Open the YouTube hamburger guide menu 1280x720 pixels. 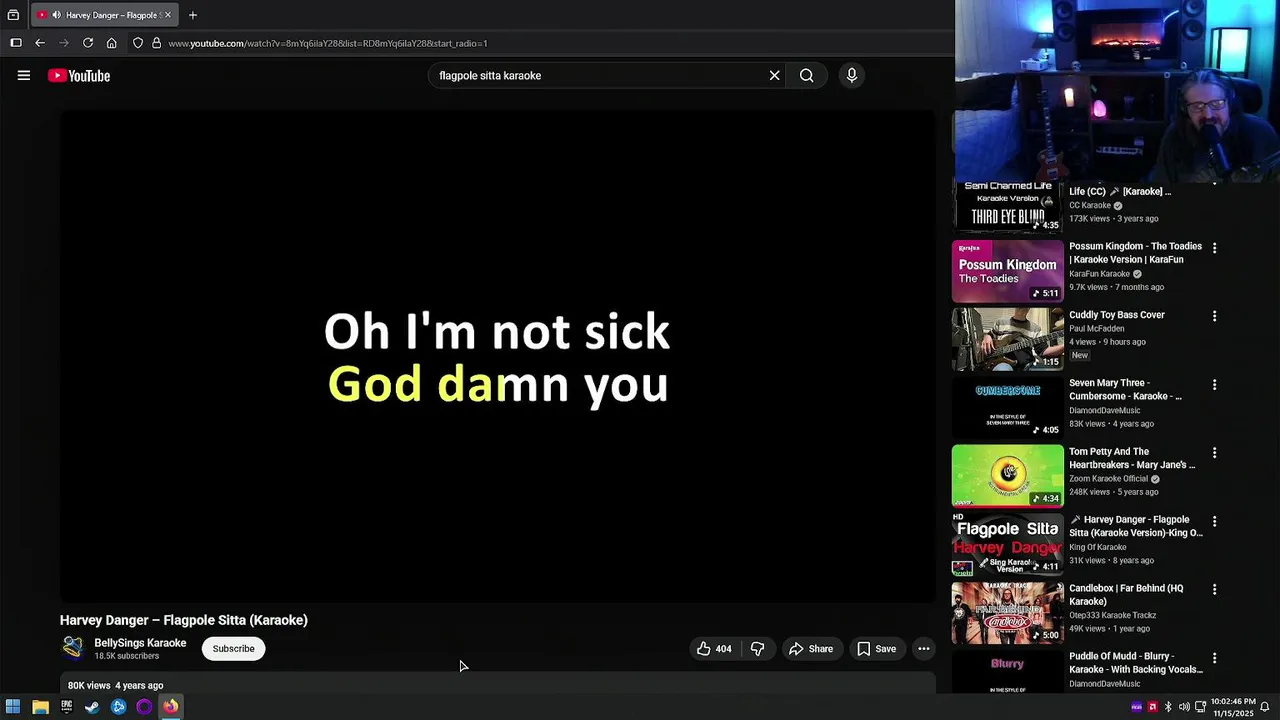[x=24, y=76]
